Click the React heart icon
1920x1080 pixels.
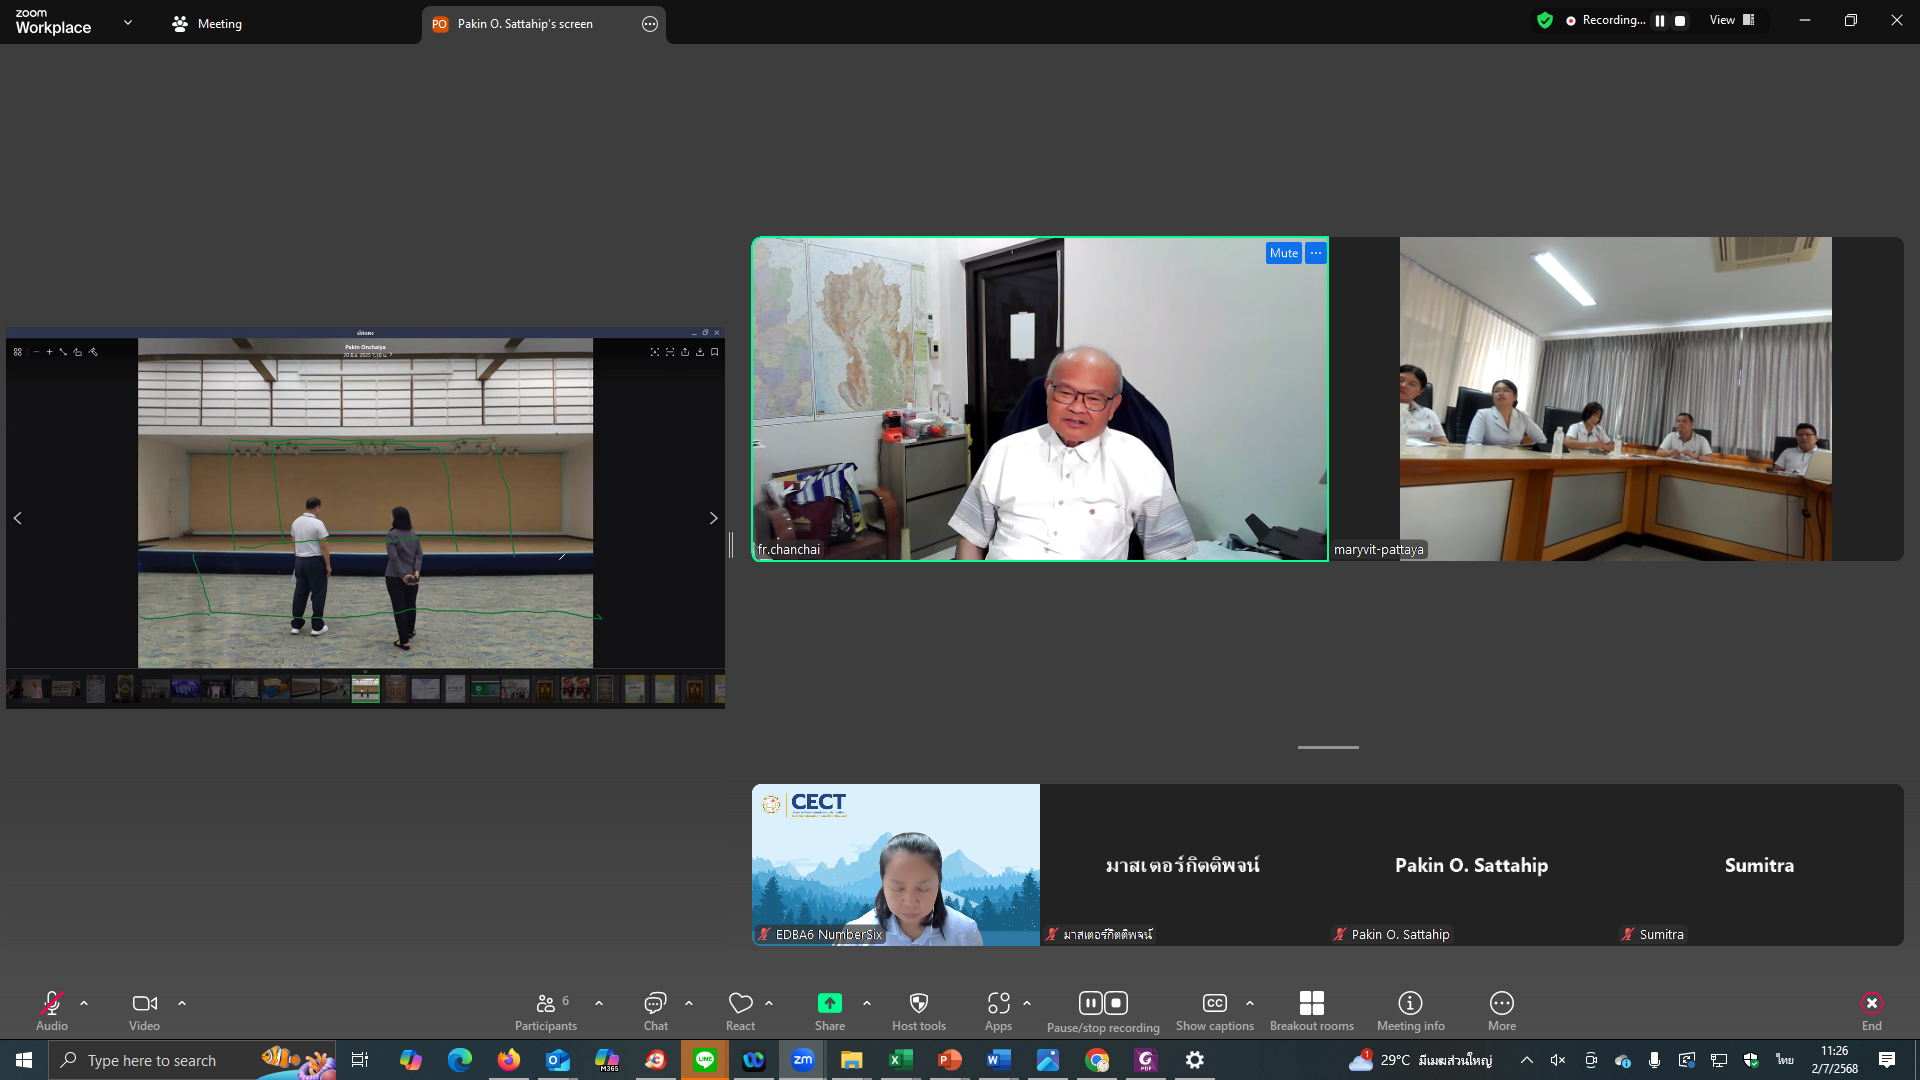(x=740, y=1003)
